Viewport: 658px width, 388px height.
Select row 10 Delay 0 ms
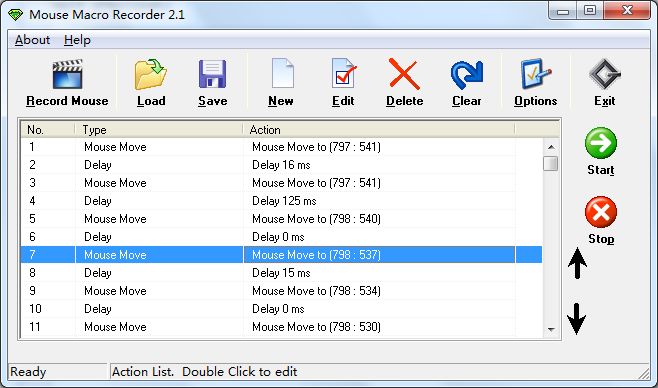click(x=281, y=309)
